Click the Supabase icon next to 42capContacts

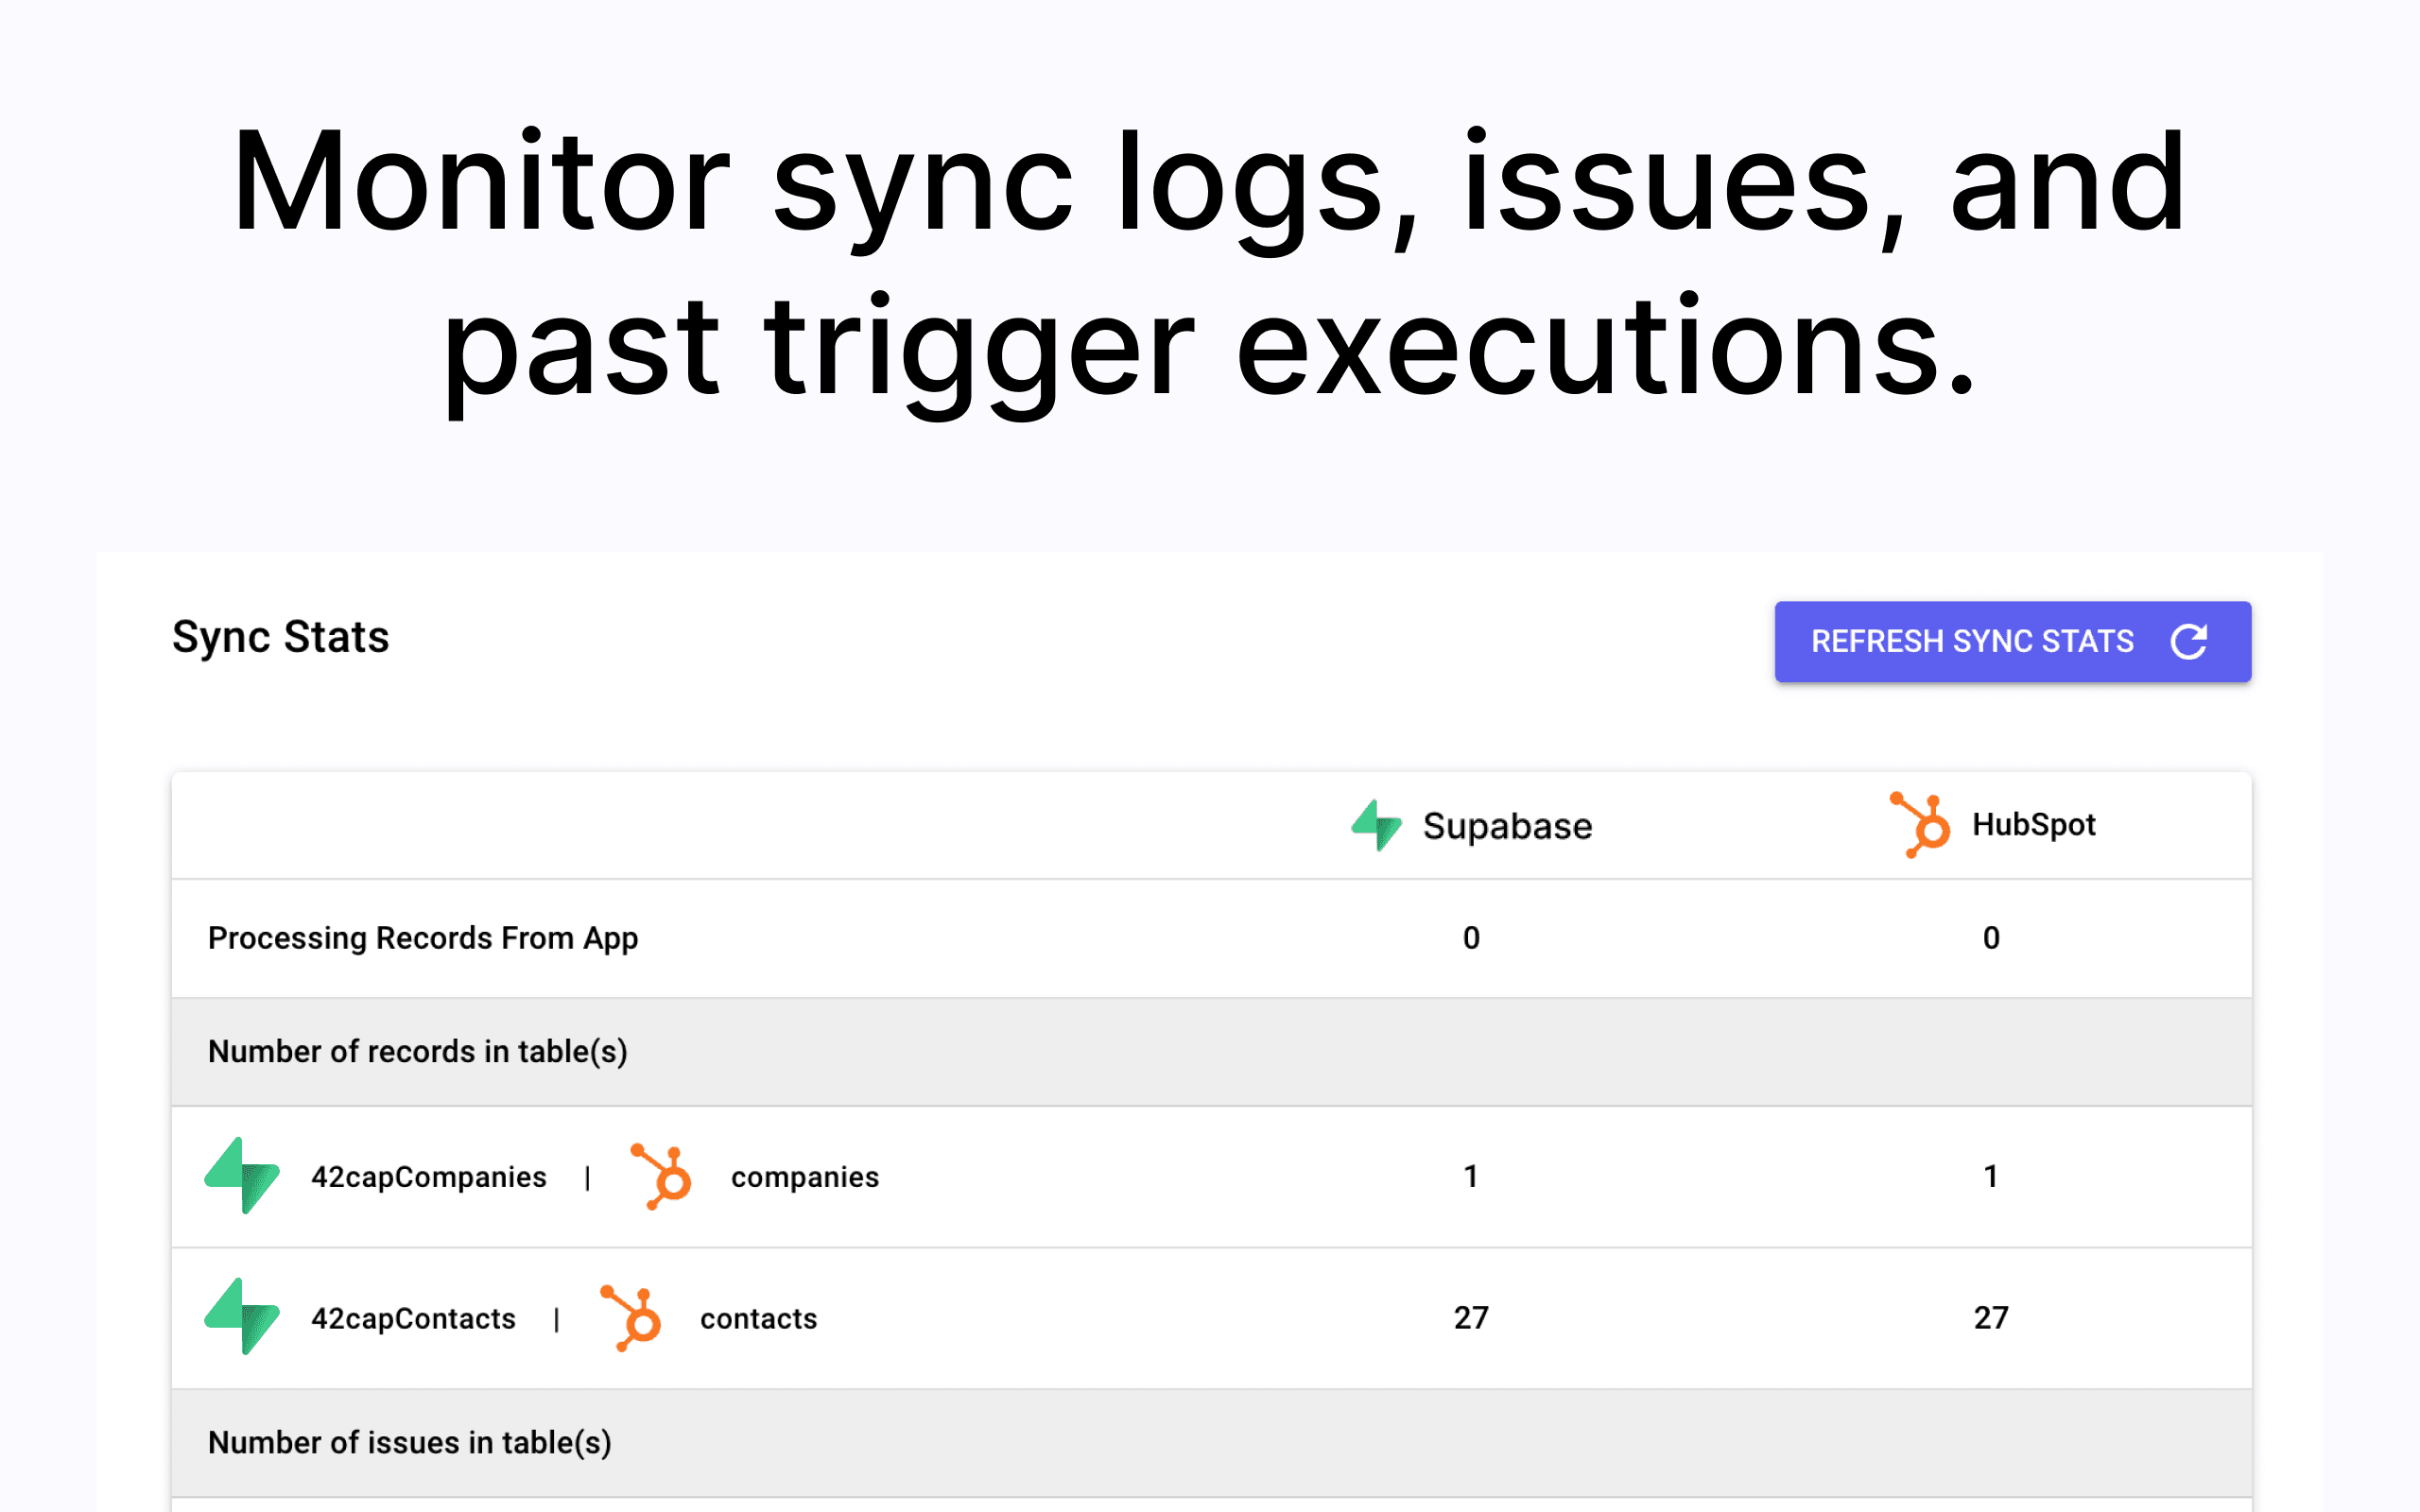click(x=243, y=1318)
